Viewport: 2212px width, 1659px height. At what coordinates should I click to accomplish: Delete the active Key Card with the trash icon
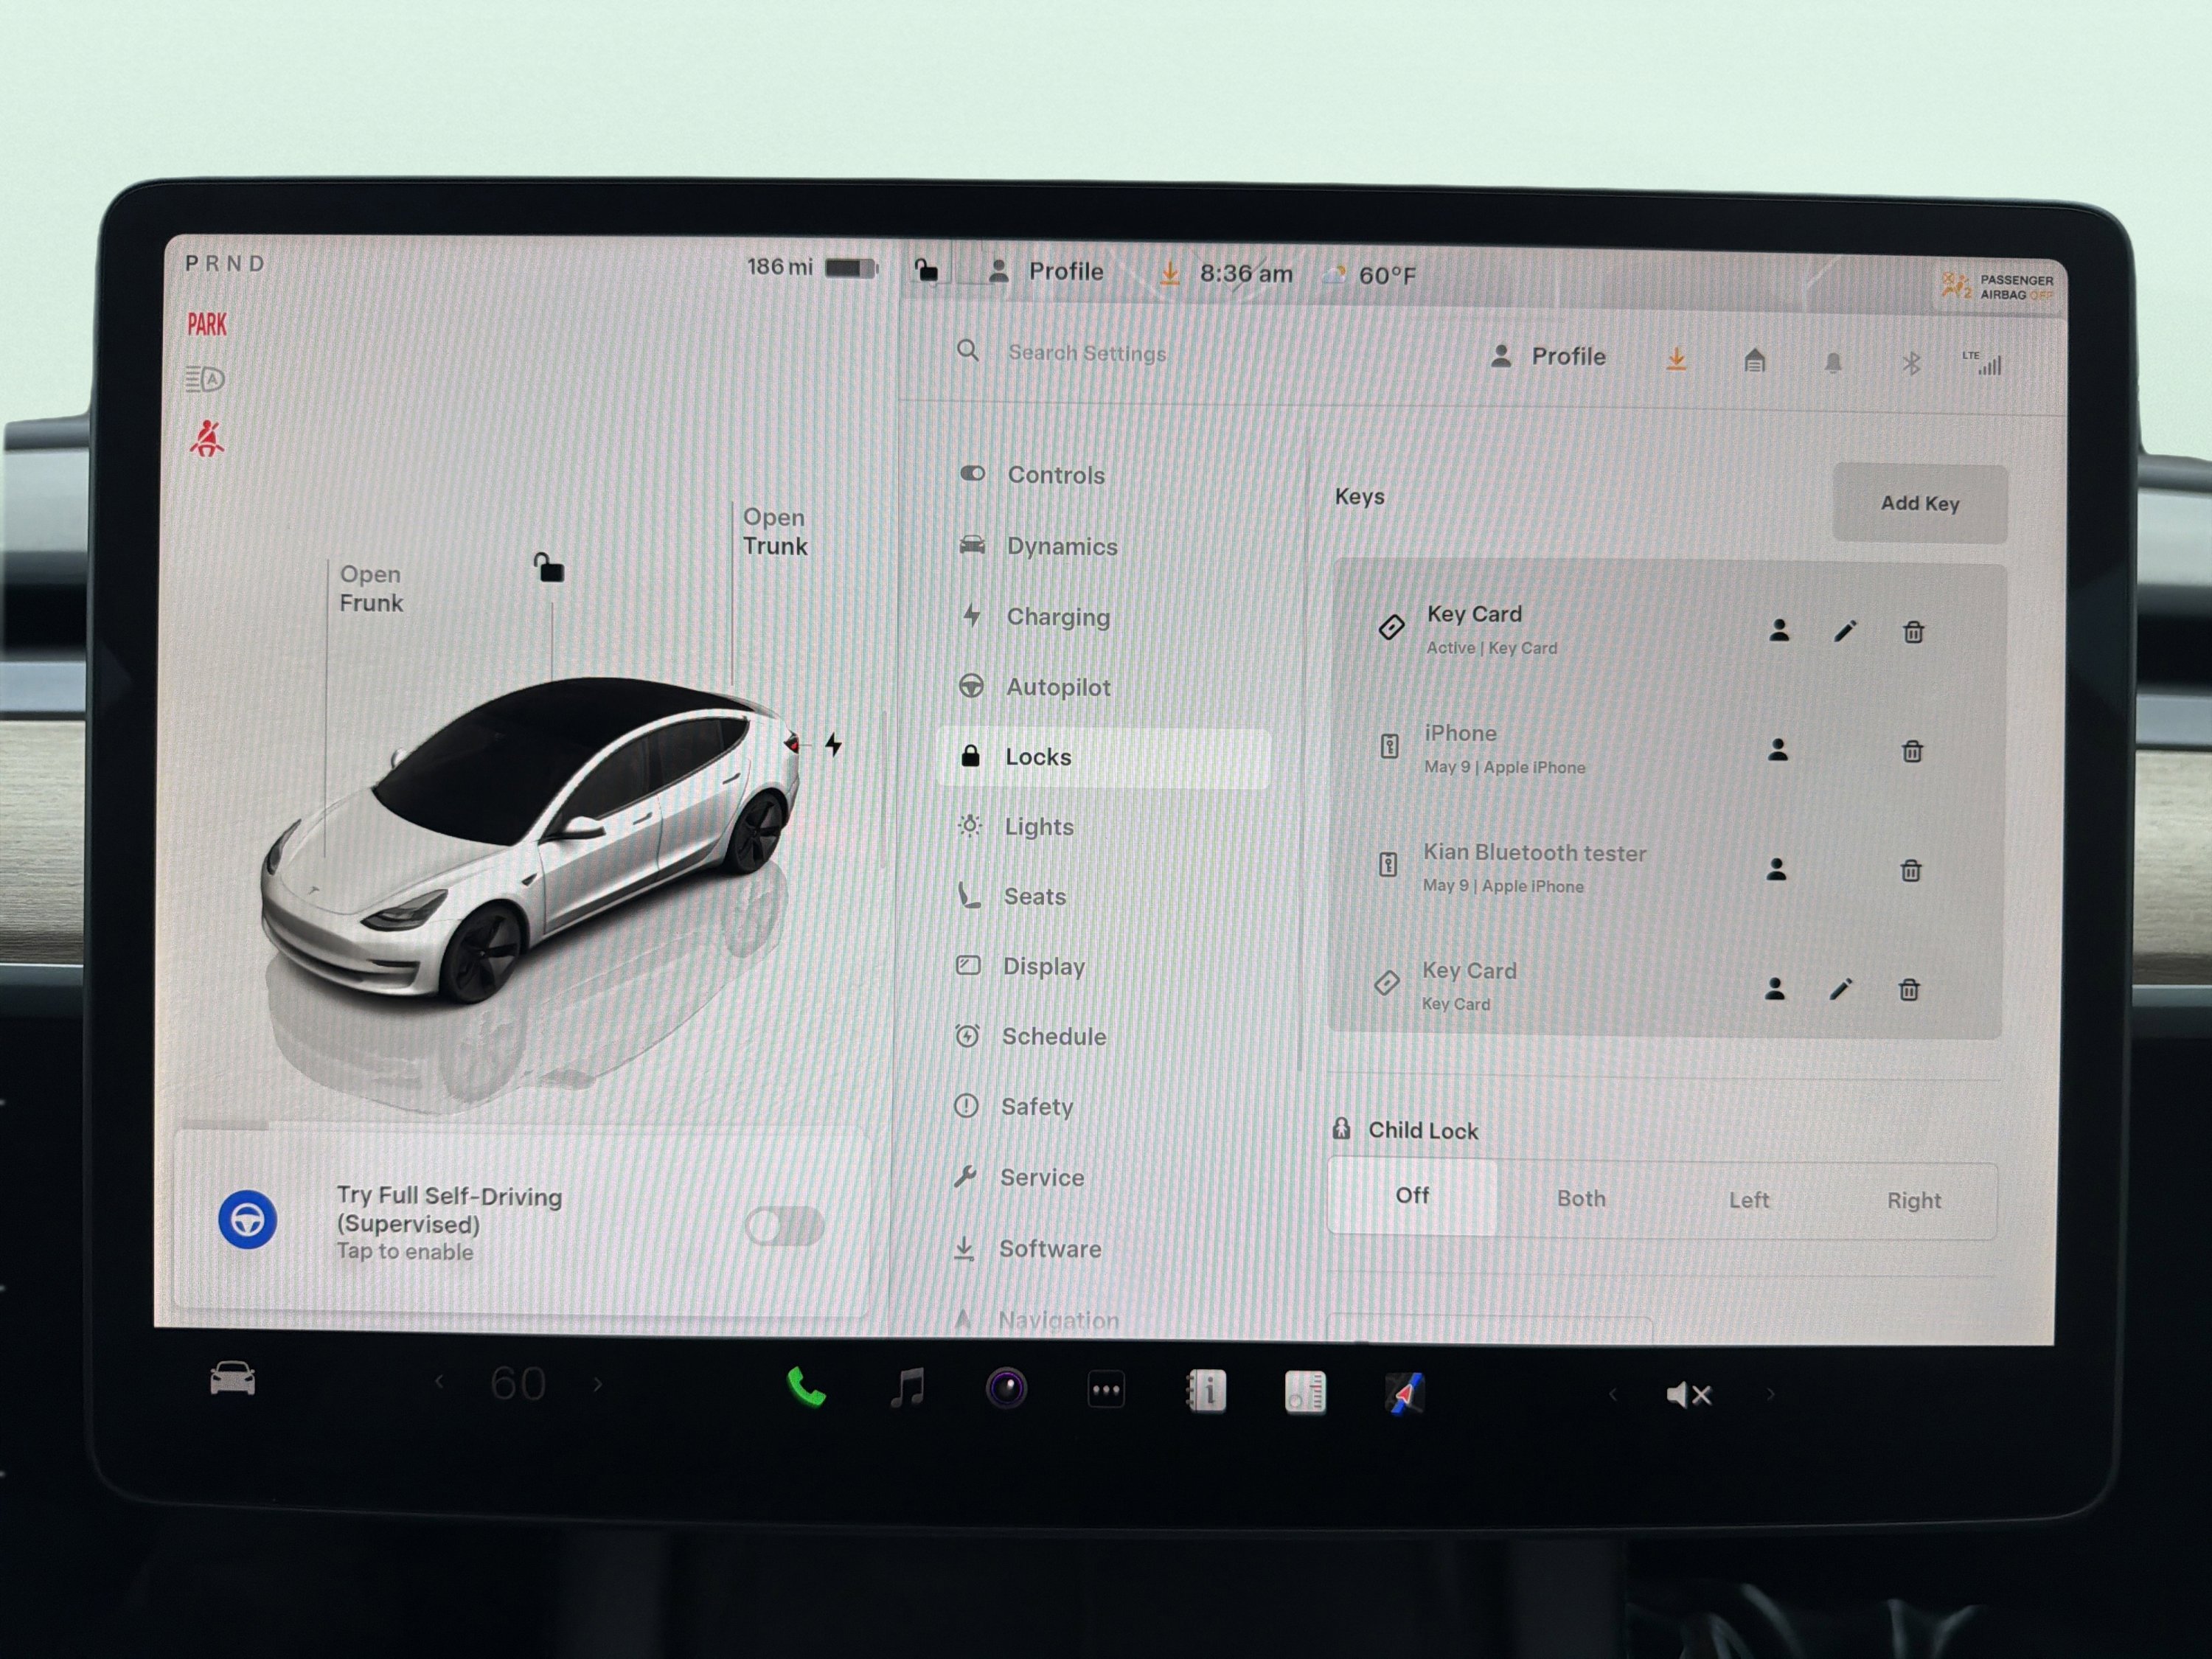tap(1913, 631)
